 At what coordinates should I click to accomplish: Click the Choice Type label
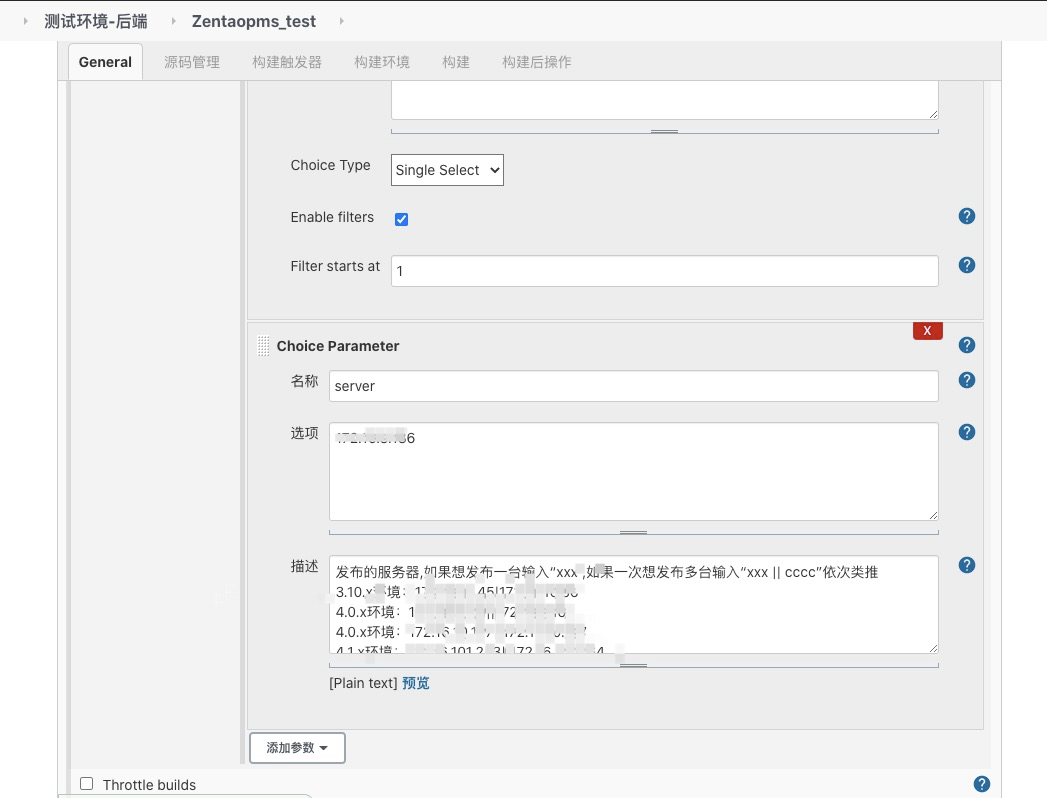(331, 165)
